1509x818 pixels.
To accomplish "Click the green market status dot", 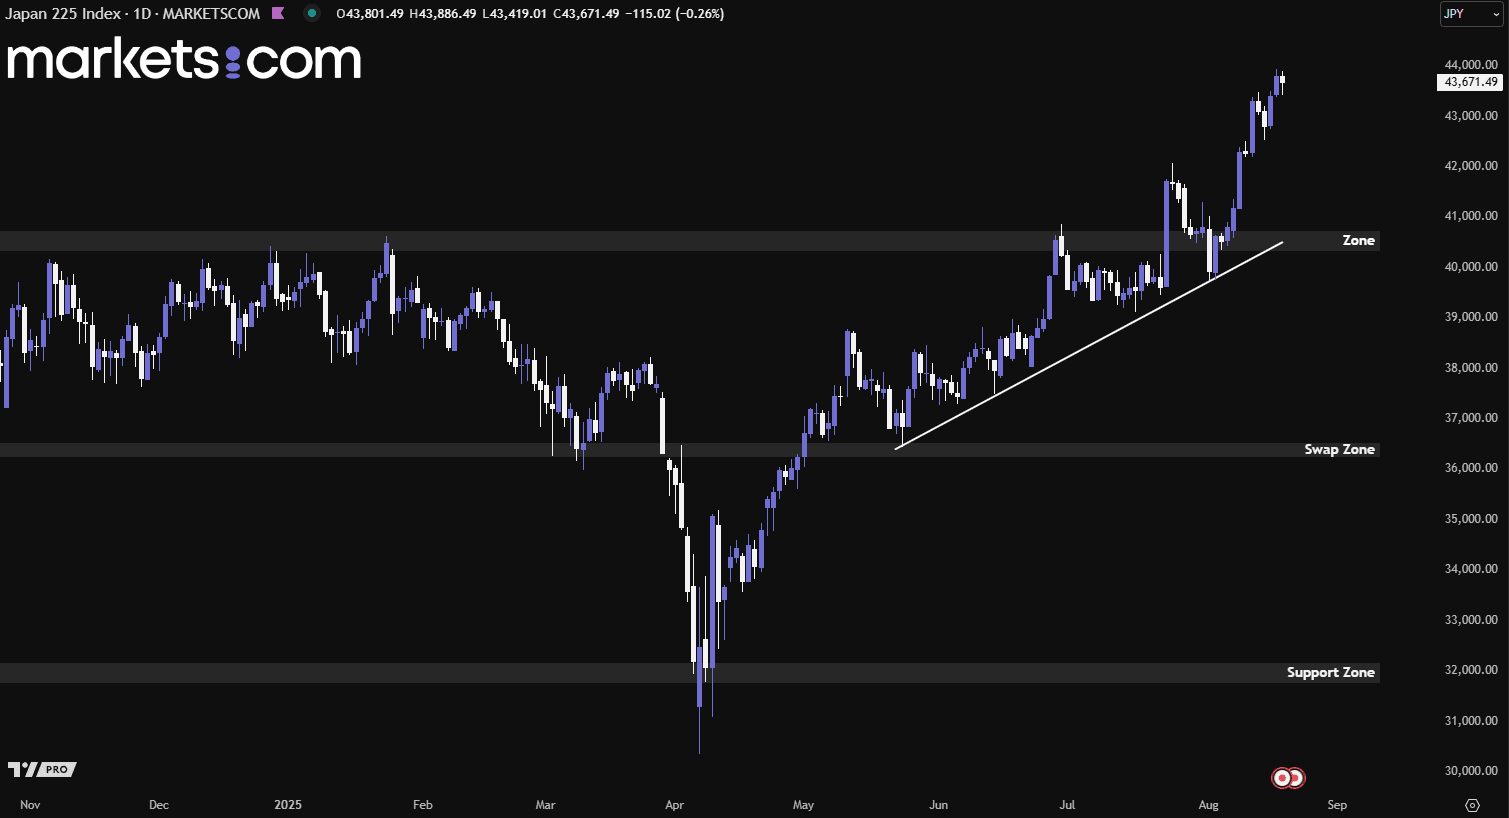I will 312,14.
